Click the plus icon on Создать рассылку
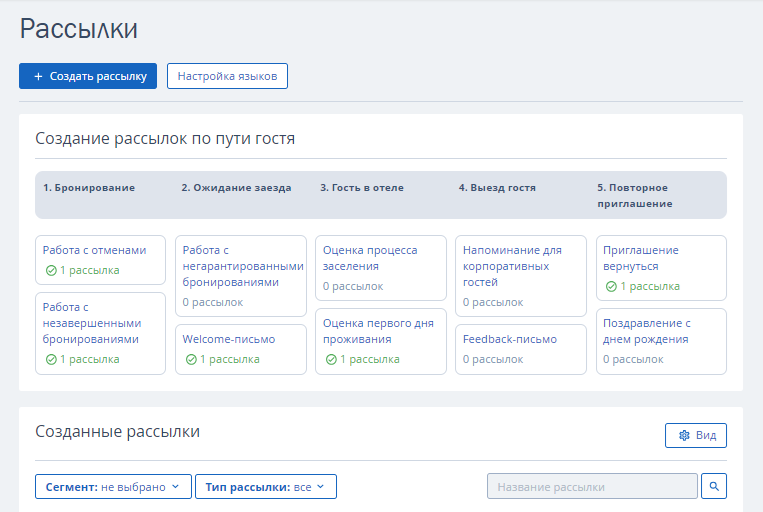The width and height of the screenshot is (763, 512). point(38,76)
